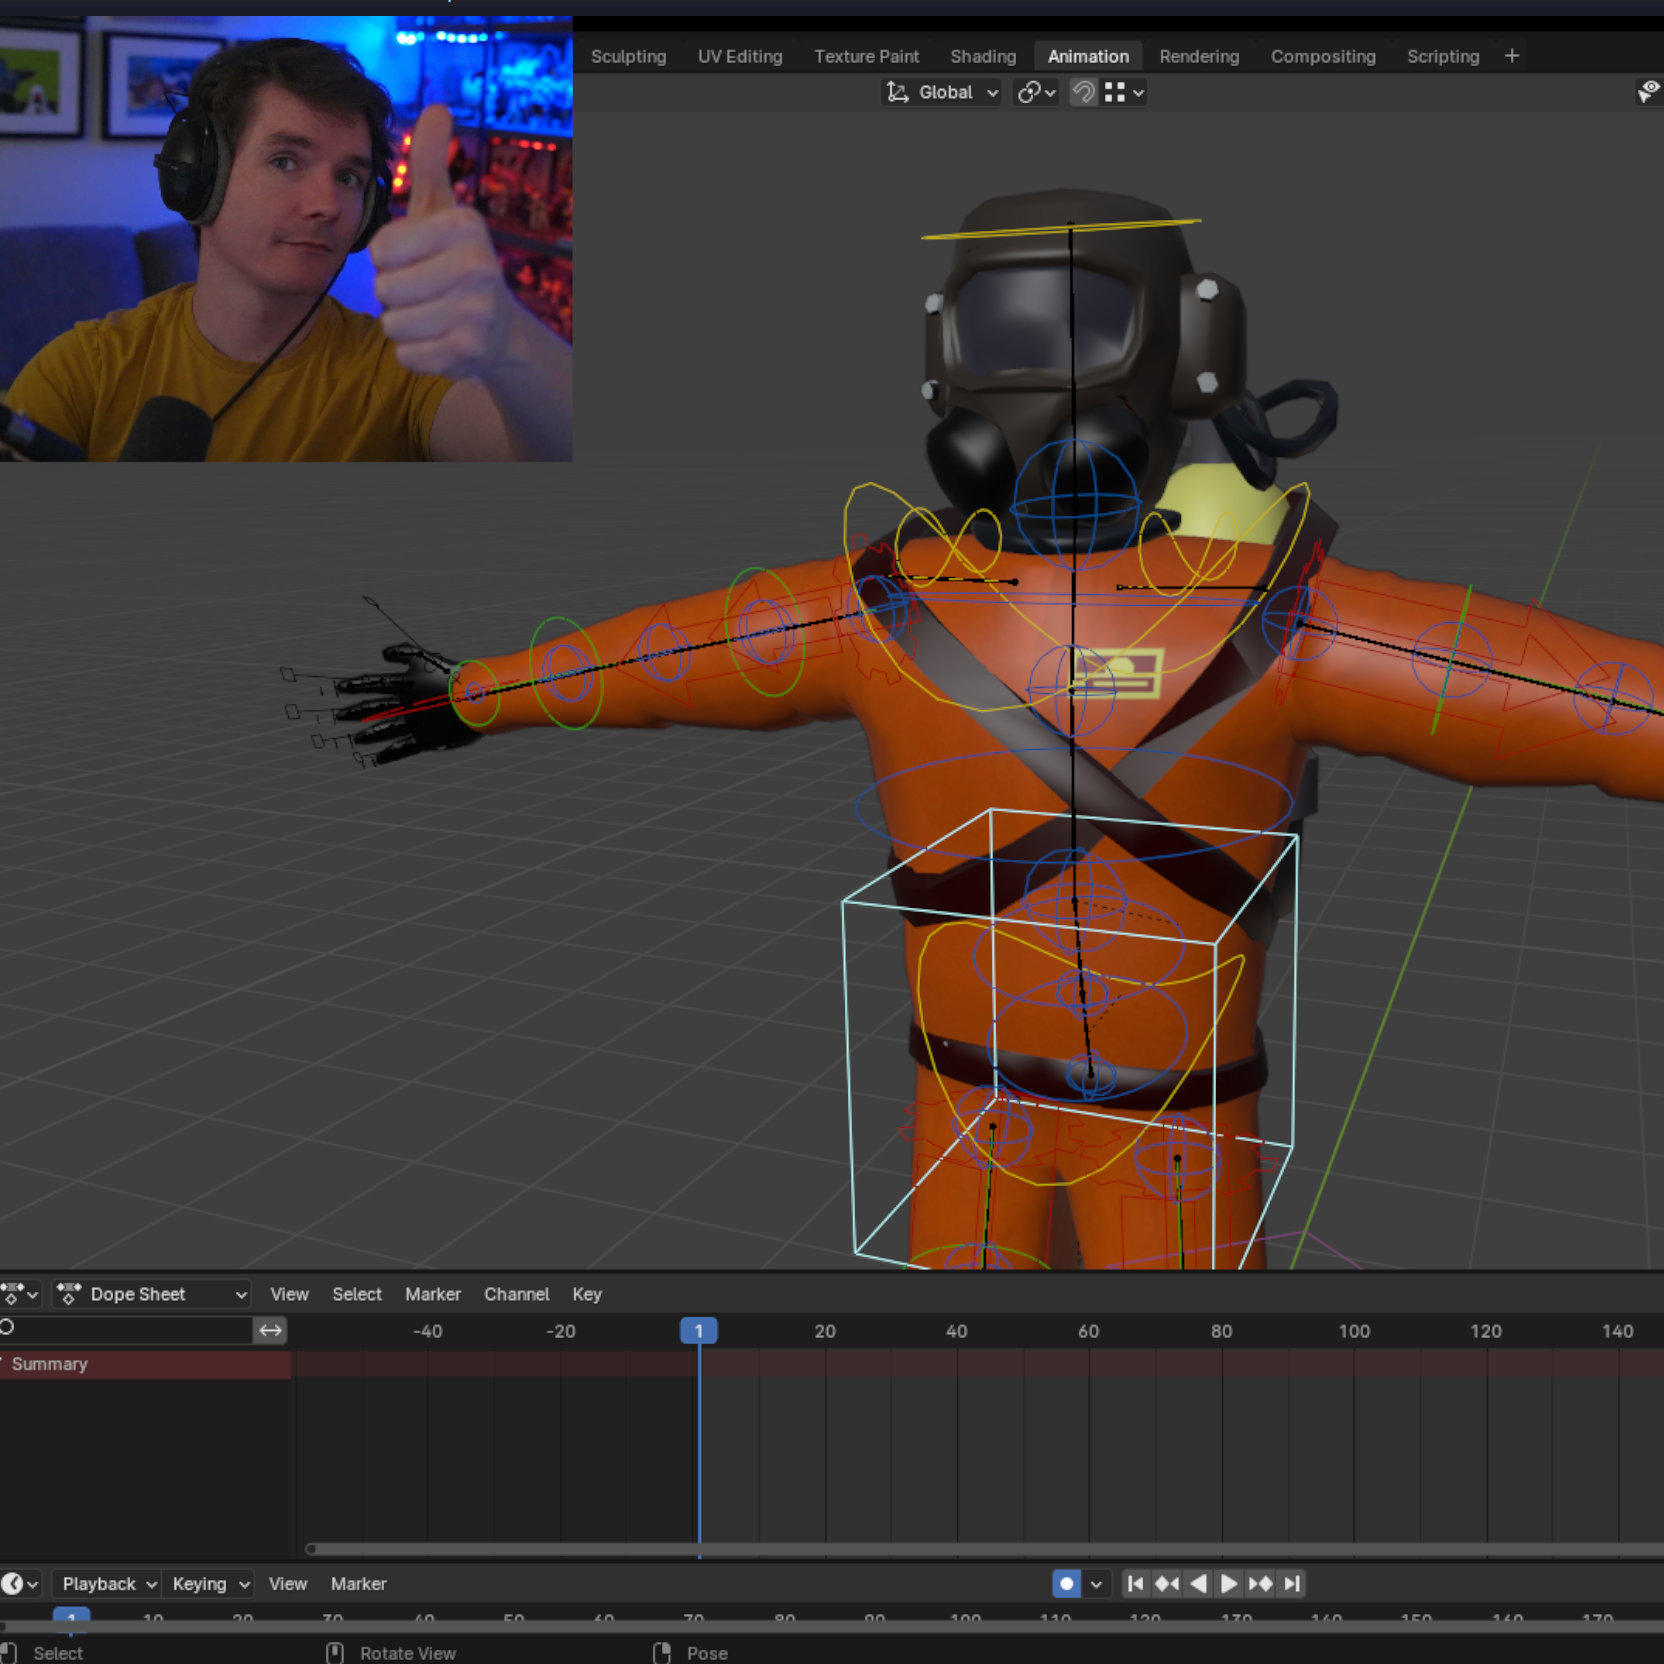1664x1664 pixels.
Task: Play the animation in reverse
Action: point(1198,1583)
